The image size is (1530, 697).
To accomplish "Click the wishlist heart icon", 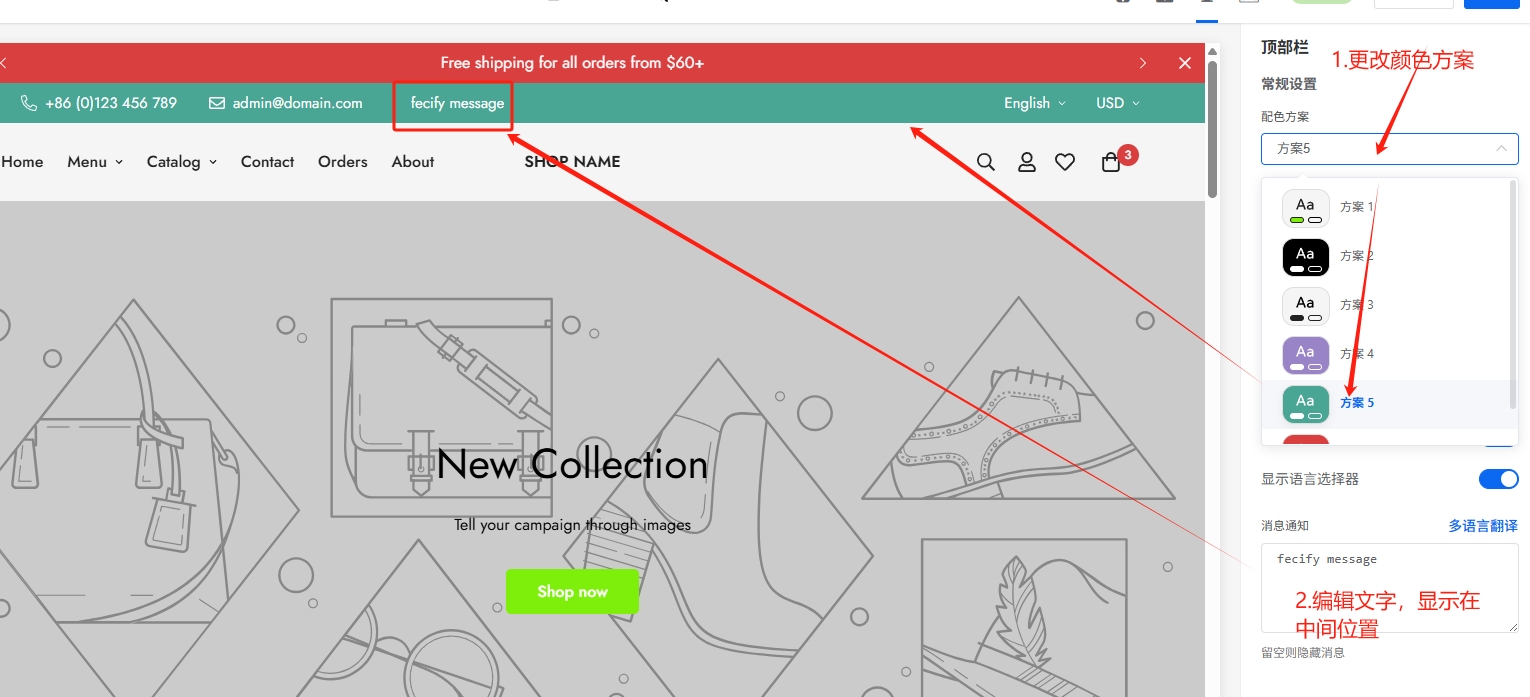I will (1065, 162).
